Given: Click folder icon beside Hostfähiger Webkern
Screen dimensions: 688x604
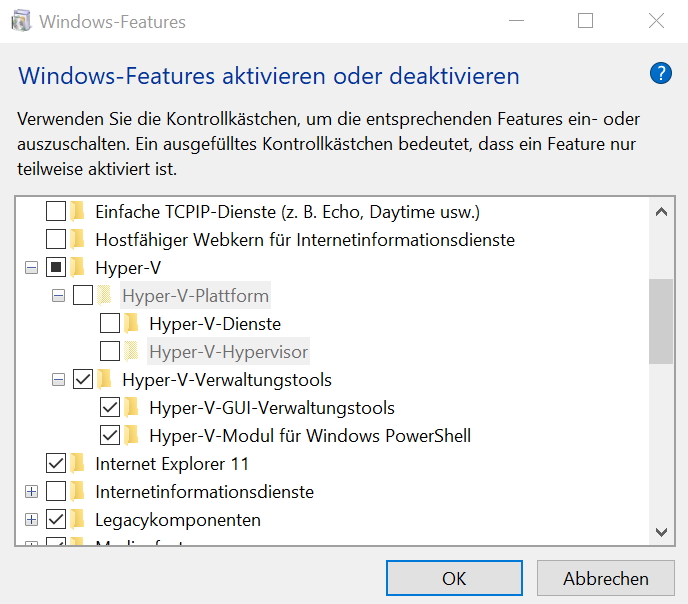Looking at the screenshot, I should [78, 239].
